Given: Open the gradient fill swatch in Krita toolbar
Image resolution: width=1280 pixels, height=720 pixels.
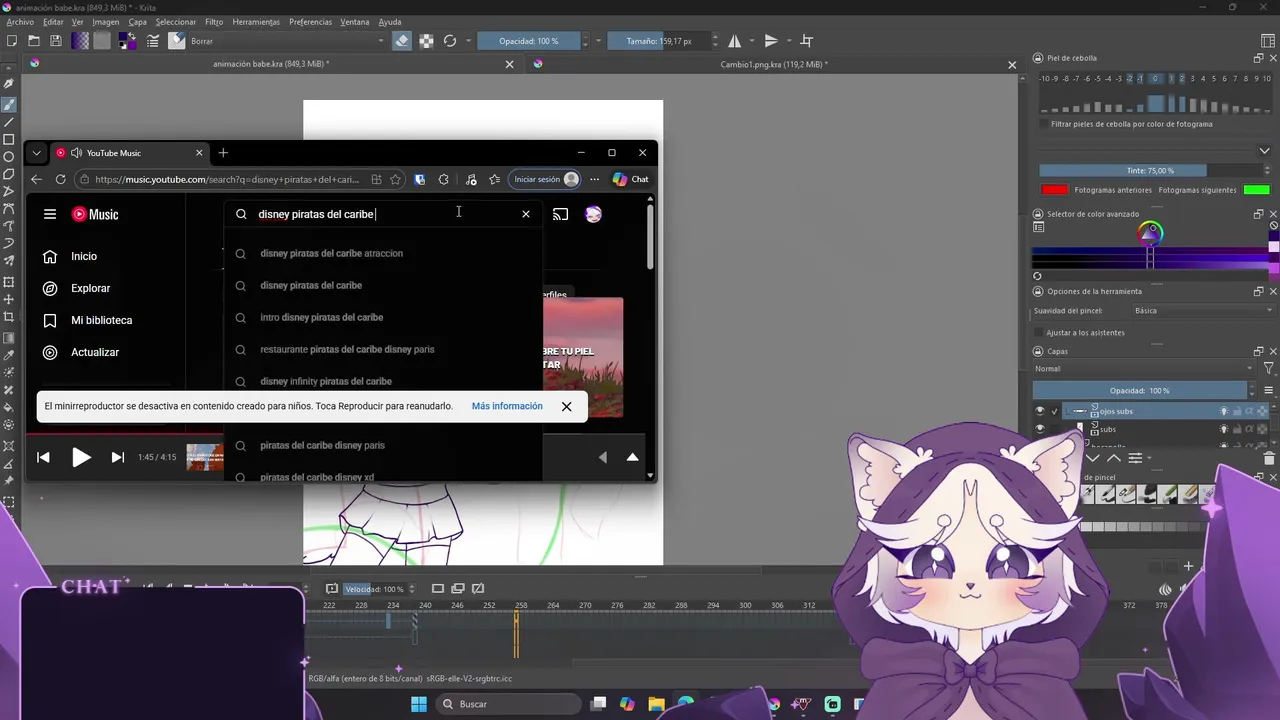Looking at the screenshot, I should click(x=80, y=41).
